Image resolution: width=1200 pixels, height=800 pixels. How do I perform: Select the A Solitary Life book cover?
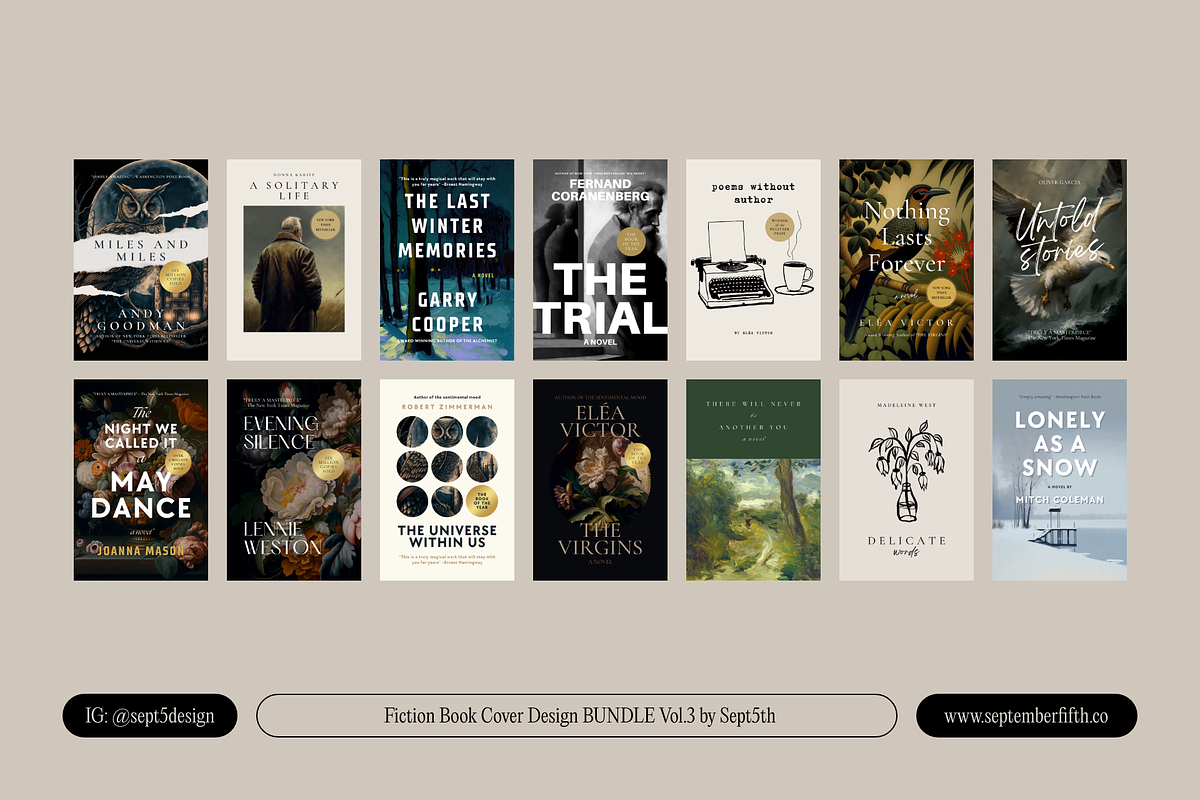click(294, 260)
